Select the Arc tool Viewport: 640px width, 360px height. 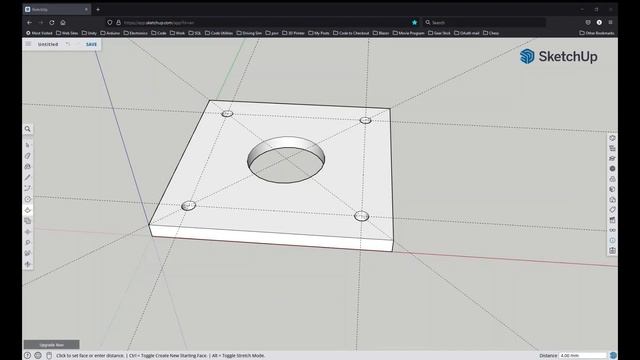click(x=28, y=188)
